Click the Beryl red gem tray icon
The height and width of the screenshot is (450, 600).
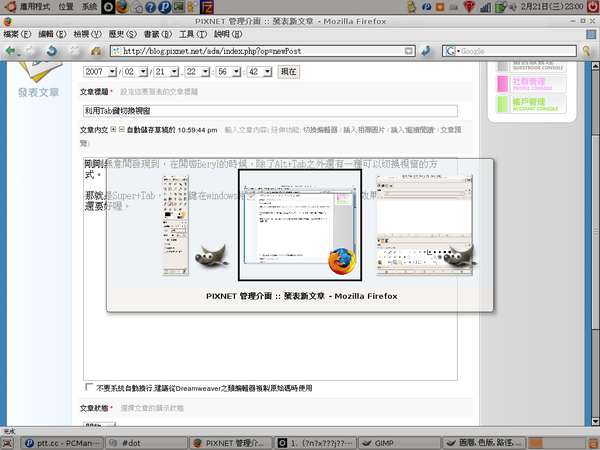(x=469, y=7)
